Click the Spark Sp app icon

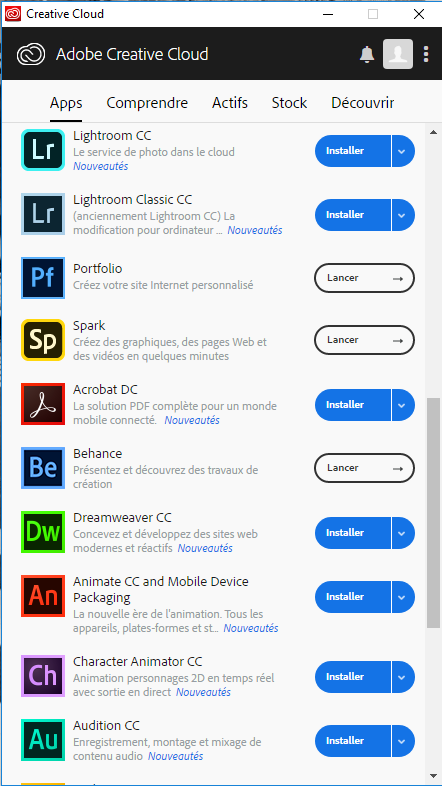(43, 340)
